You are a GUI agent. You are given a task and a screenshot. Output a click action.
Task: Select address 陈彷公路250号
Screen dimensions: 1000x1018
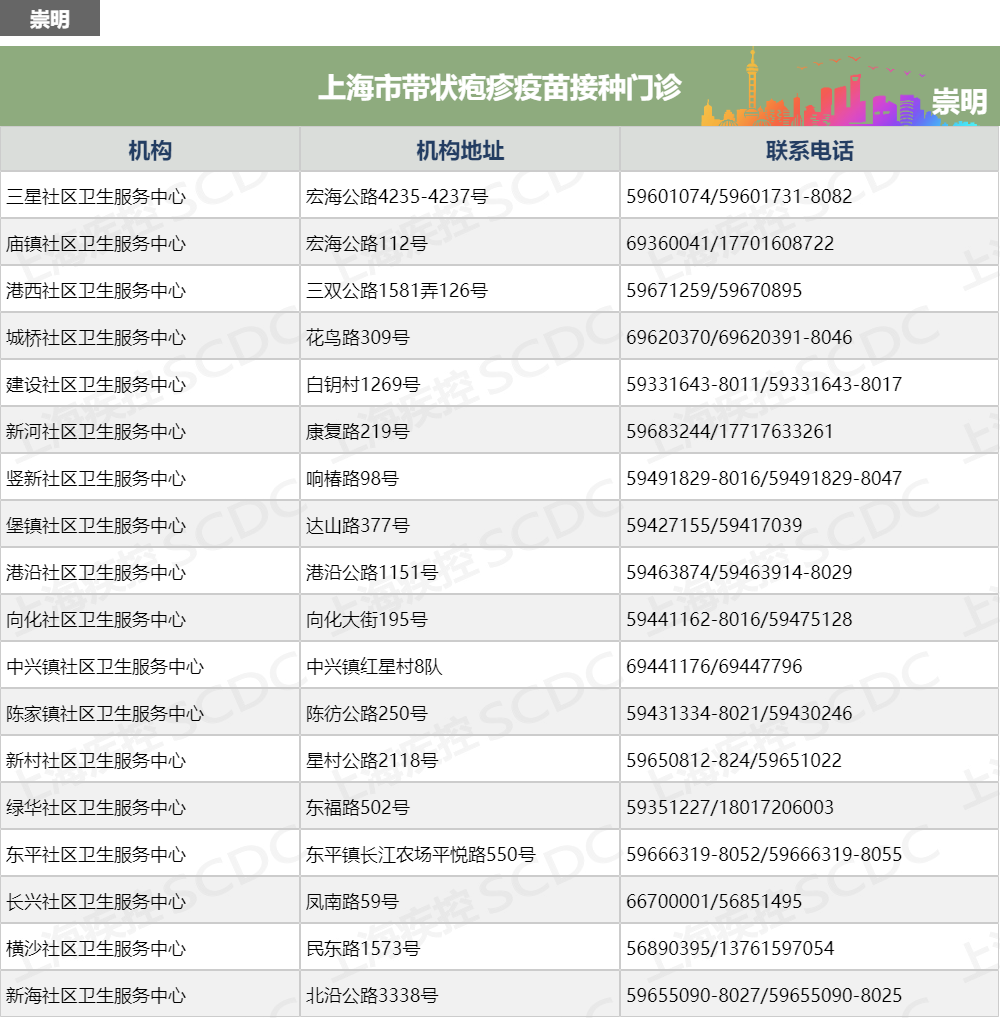coord(367,714)
